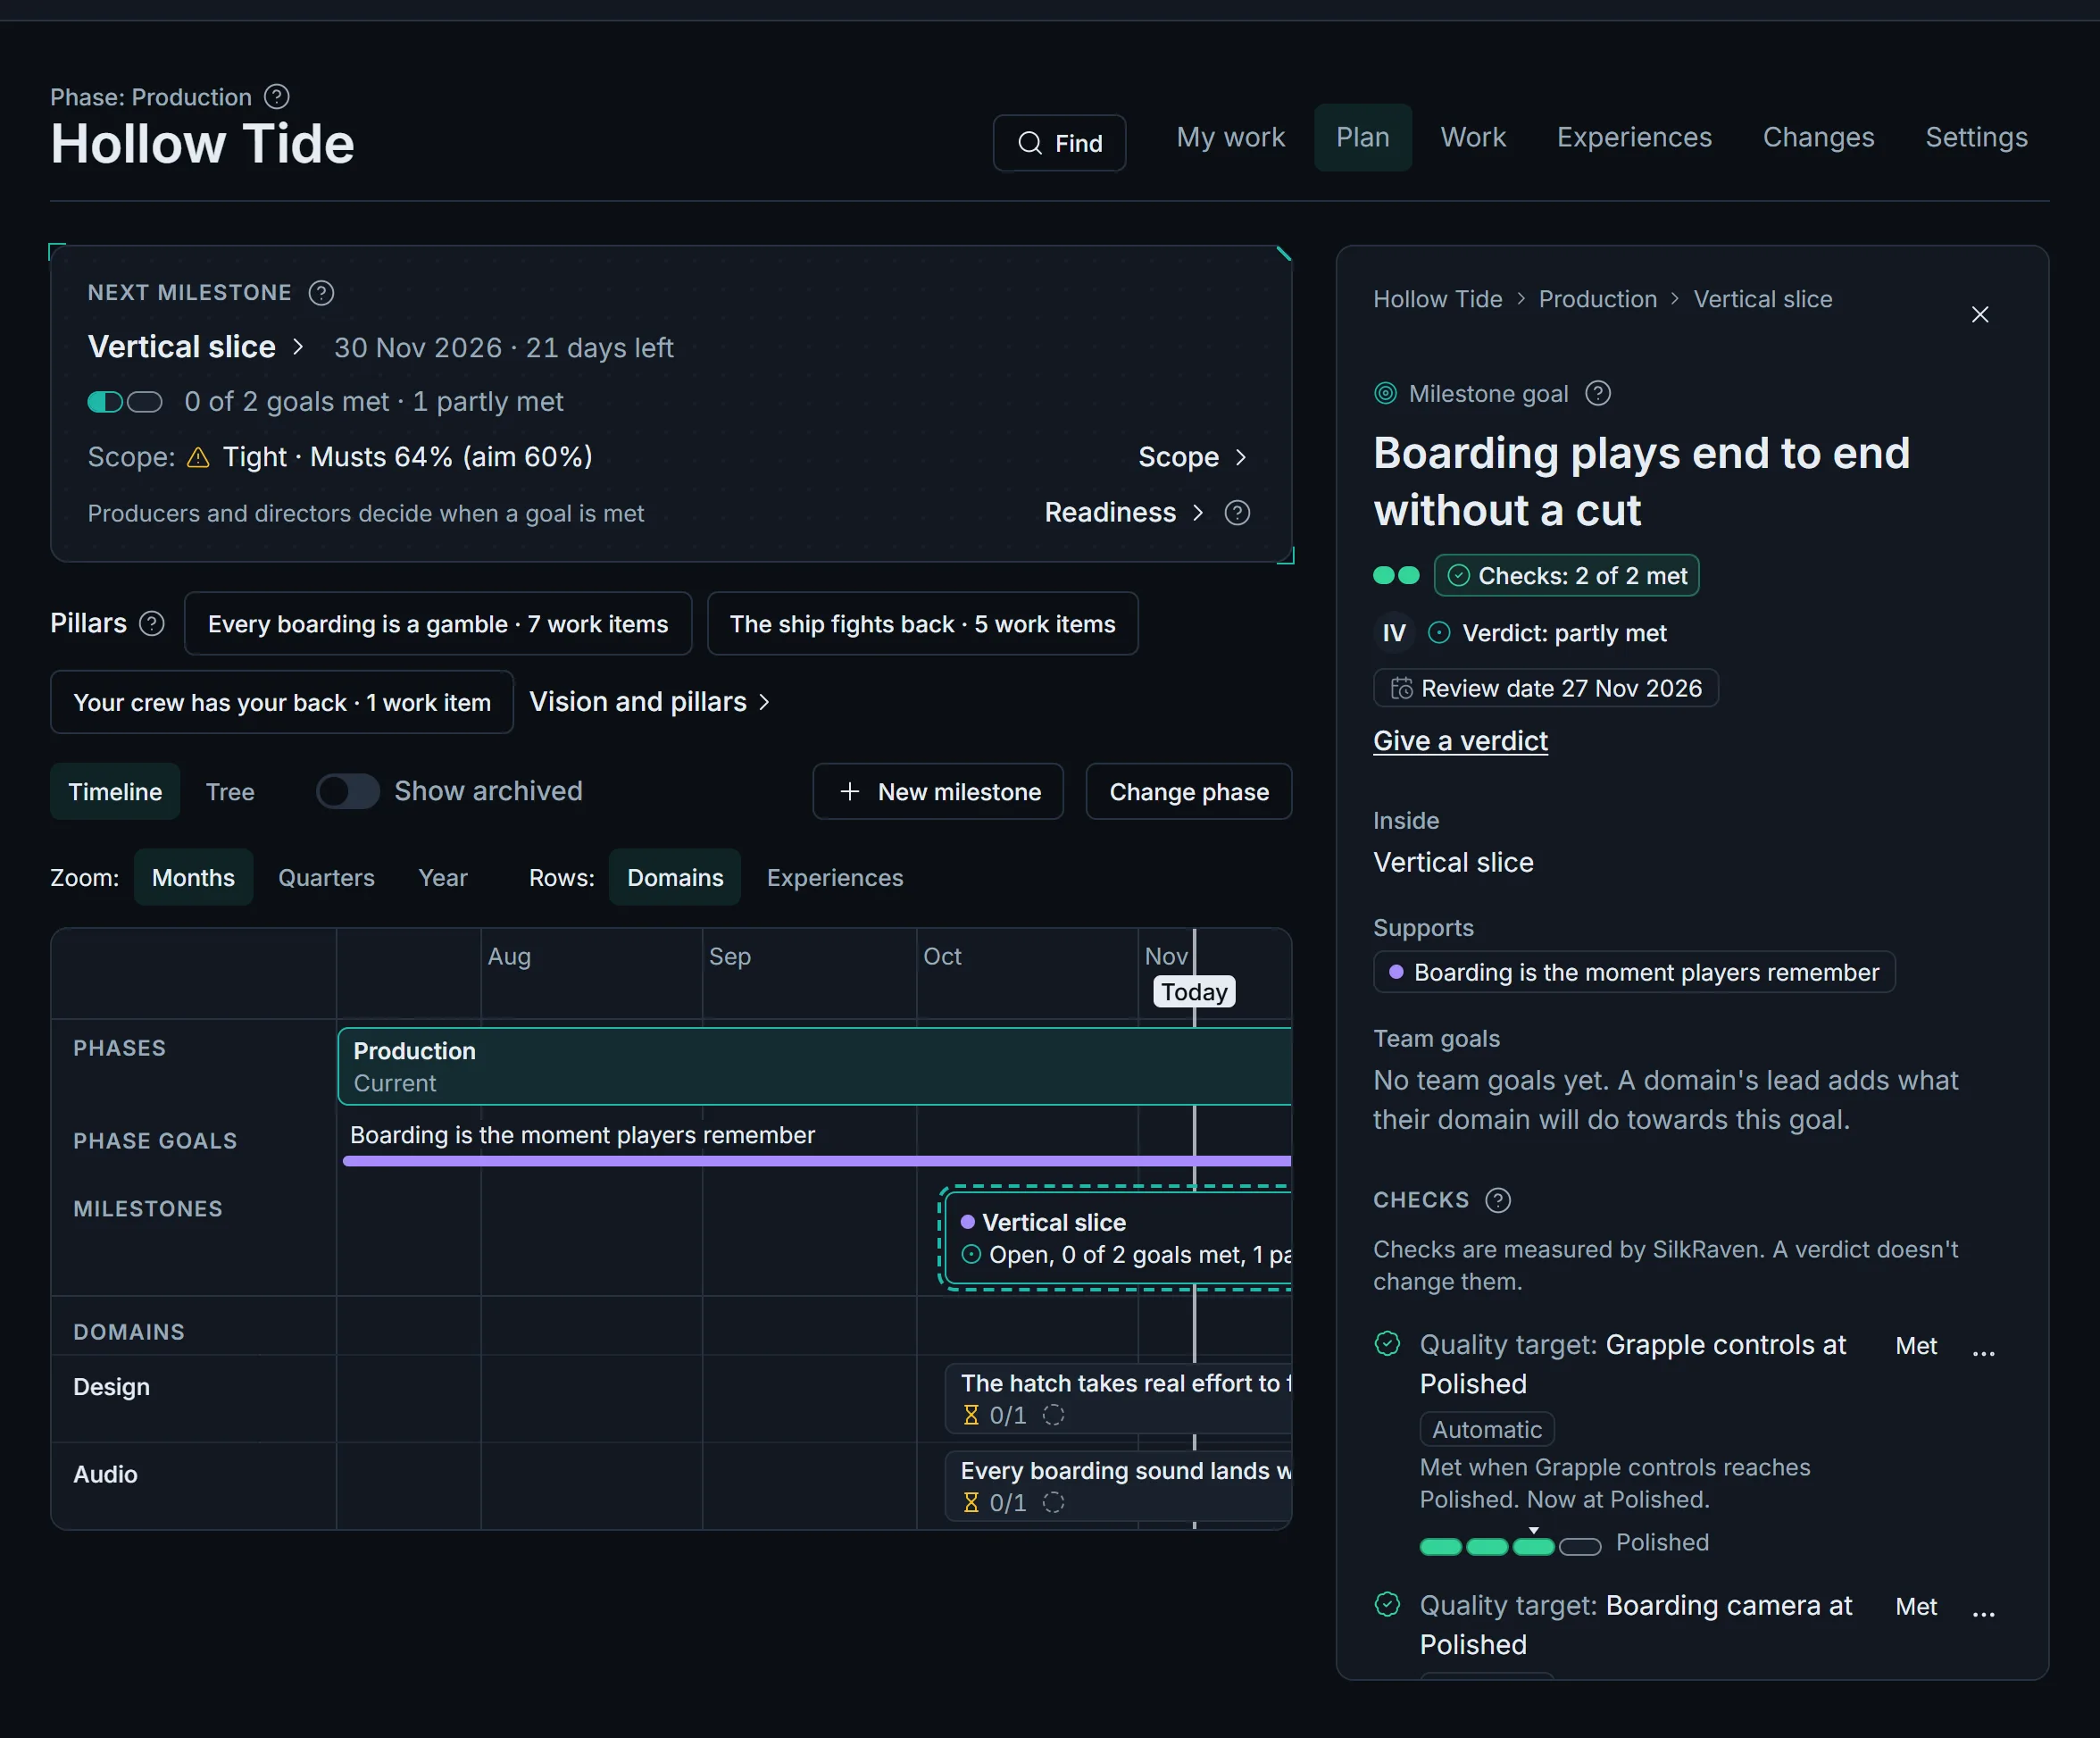Toggle Show archived switch

(347, 792)
